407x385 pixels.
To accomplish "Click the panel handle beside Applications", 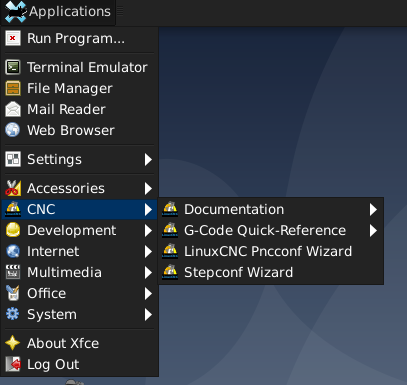I will coord(120,11).
